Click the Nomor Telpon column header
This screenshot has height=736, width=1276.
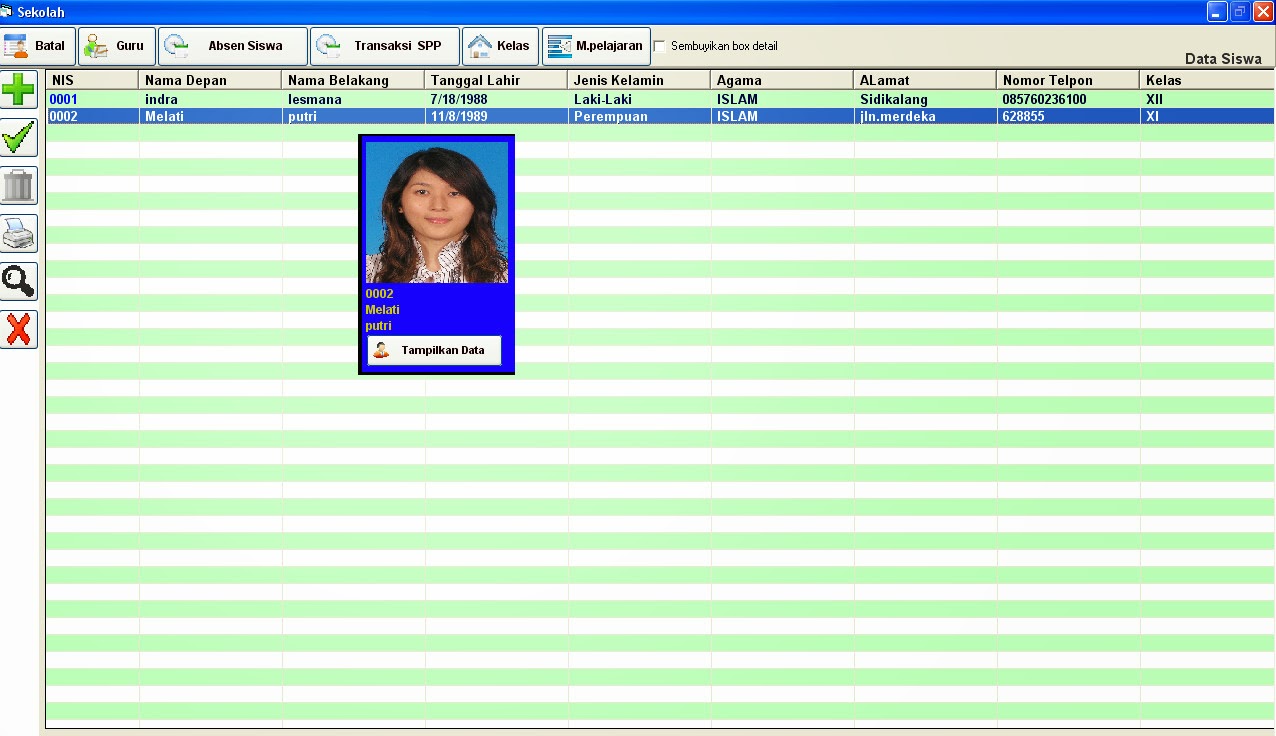click(x=1068, y=80)
